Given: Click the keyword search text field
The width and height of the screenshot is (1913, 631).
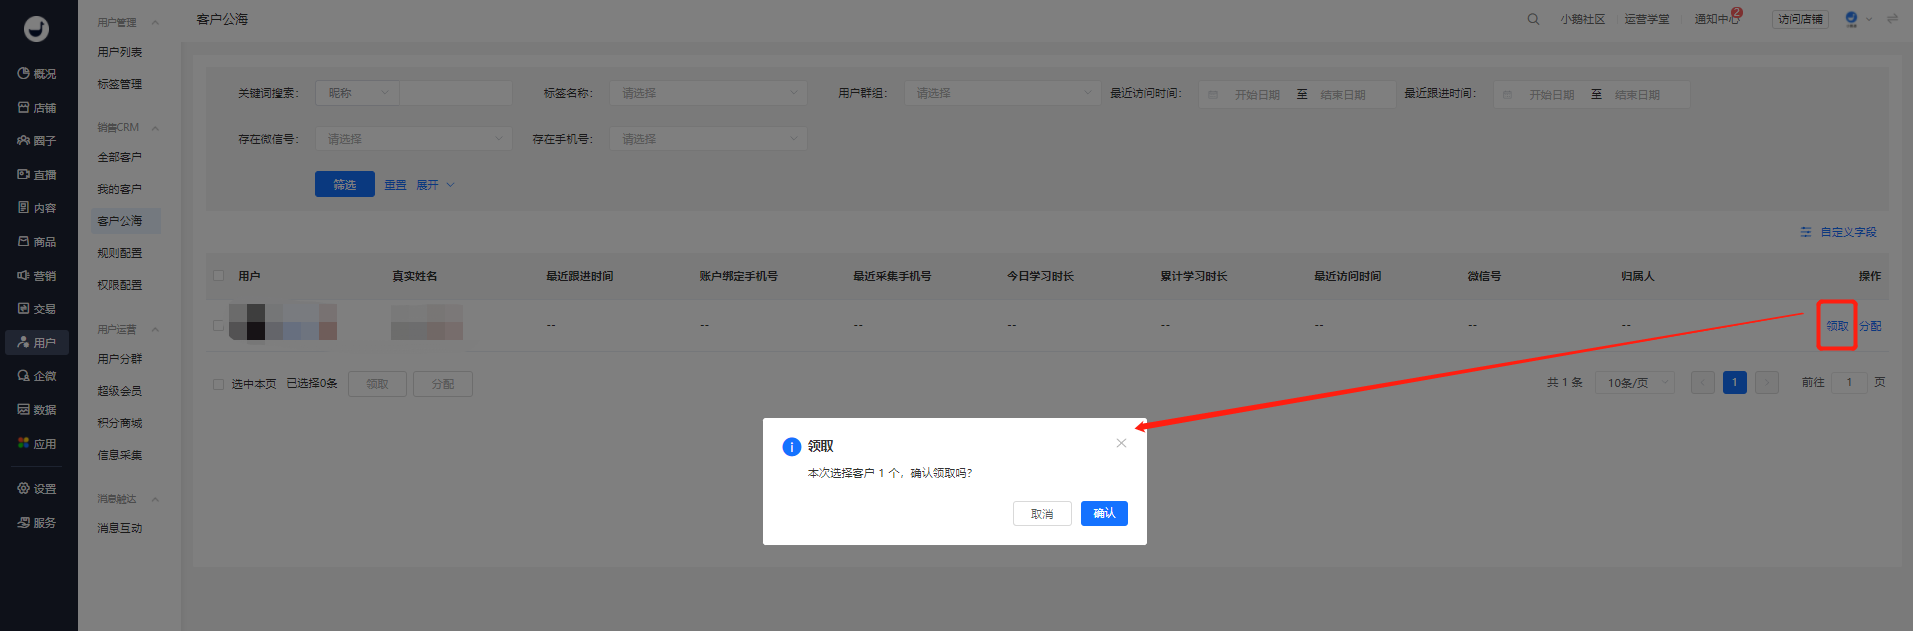Looking at the screenshot, I should point(456,93).
